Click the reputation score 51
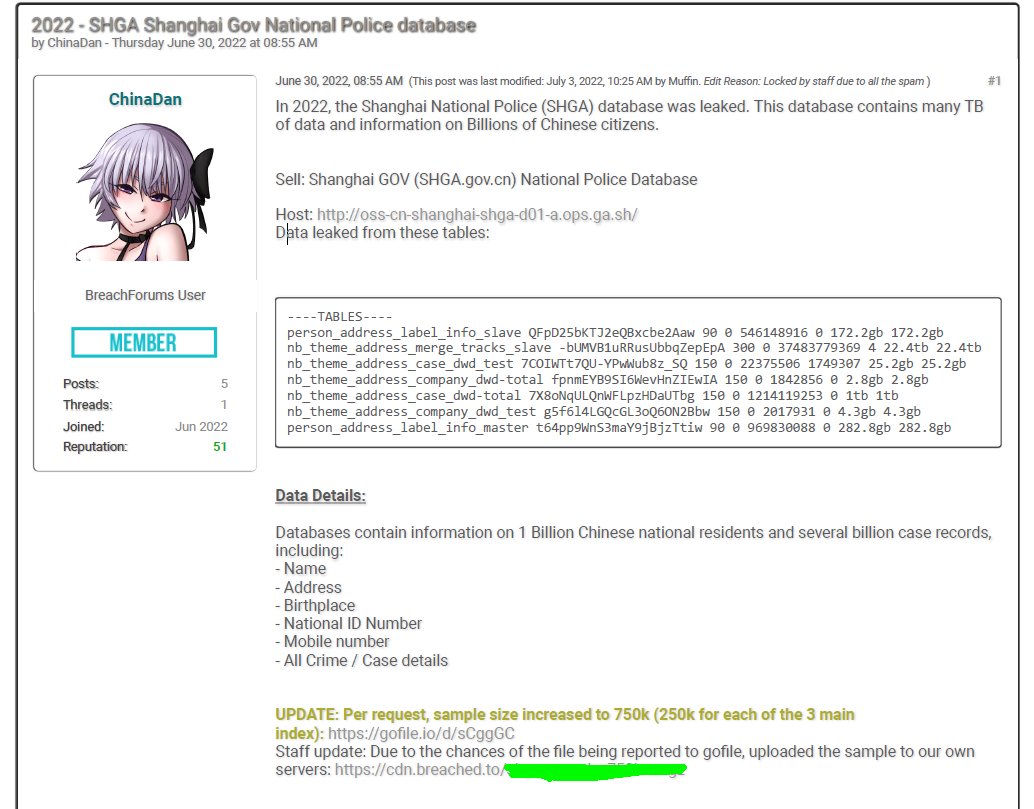The image size is (1034, 809). [220, 447]
